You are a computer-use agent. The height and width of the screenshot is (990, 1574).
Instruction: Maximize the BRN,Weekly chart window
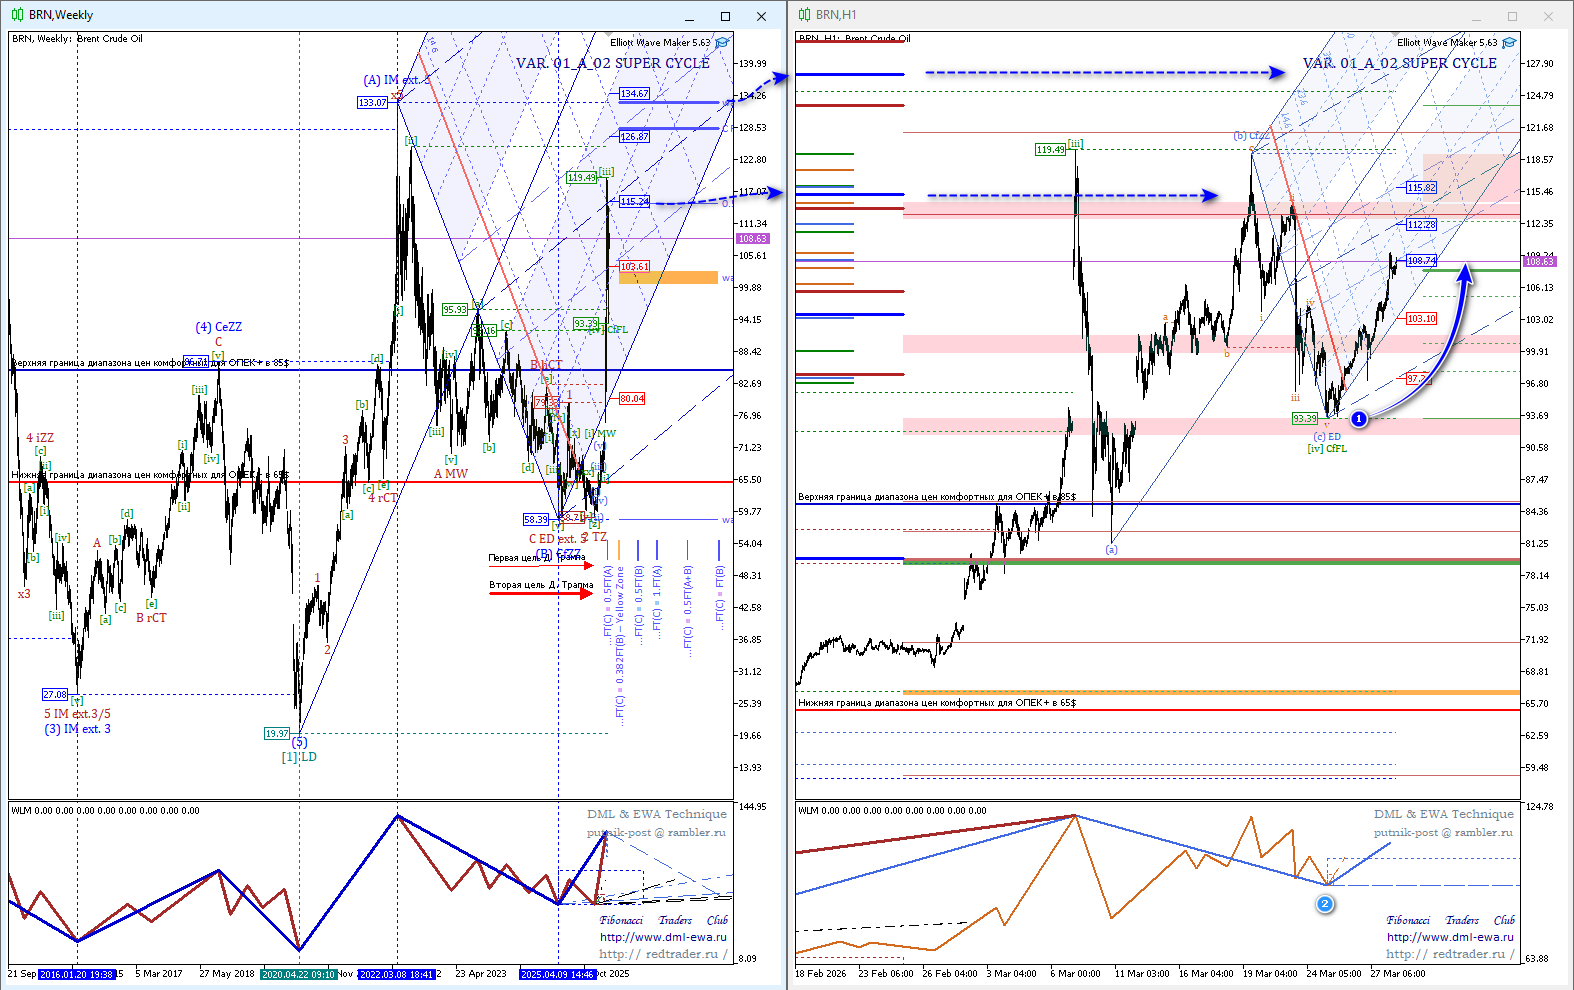click(x=725, y=16)
